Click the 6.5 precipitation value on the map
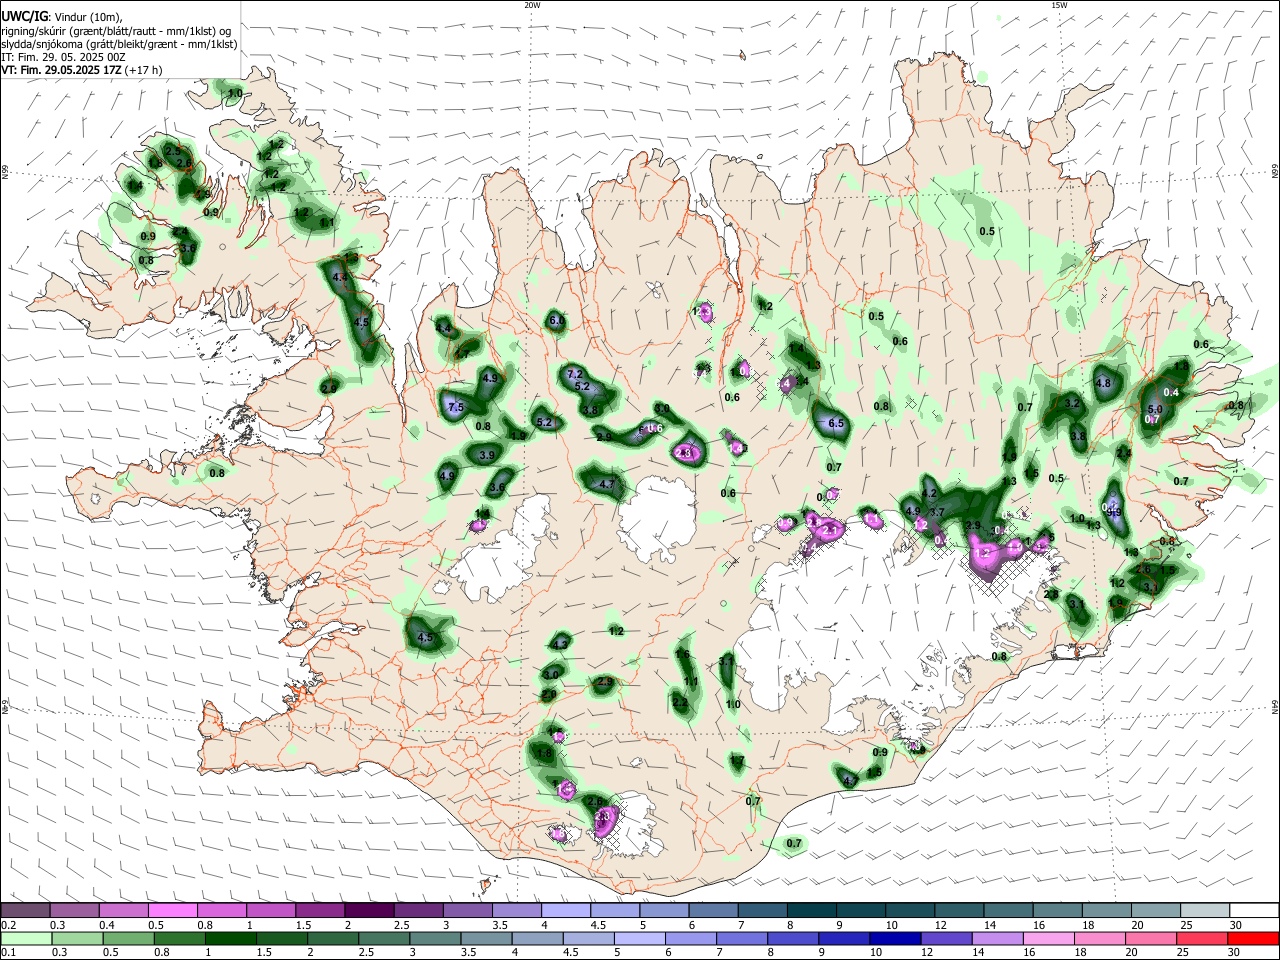The image size is (1280, 960). tap(837, 423)
